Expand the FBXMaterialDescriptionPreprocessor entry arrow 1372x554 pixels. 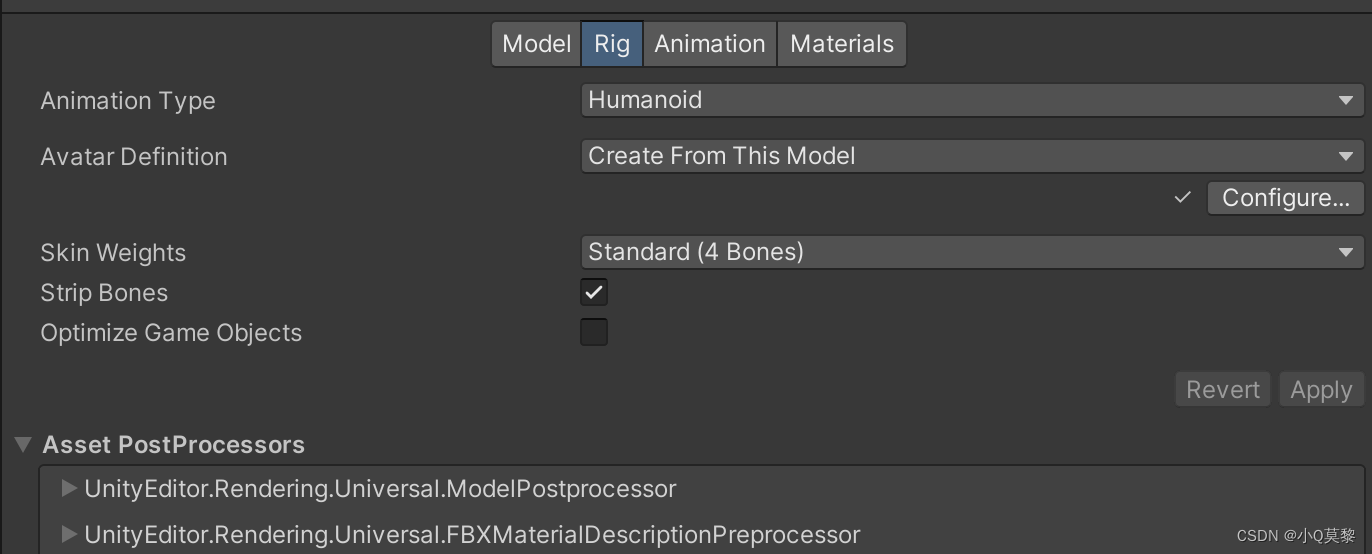point(69,535)
